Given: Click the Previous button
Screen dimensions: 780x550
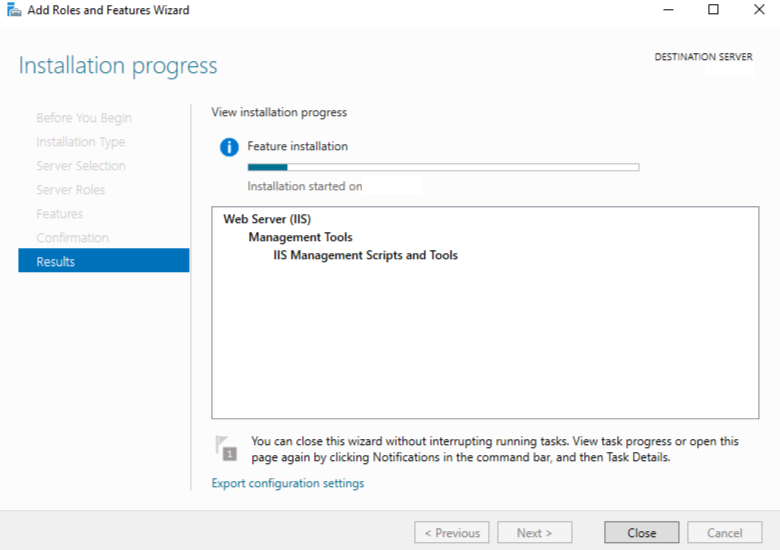Looking at the screenshot, I should [x=452, y=533].
